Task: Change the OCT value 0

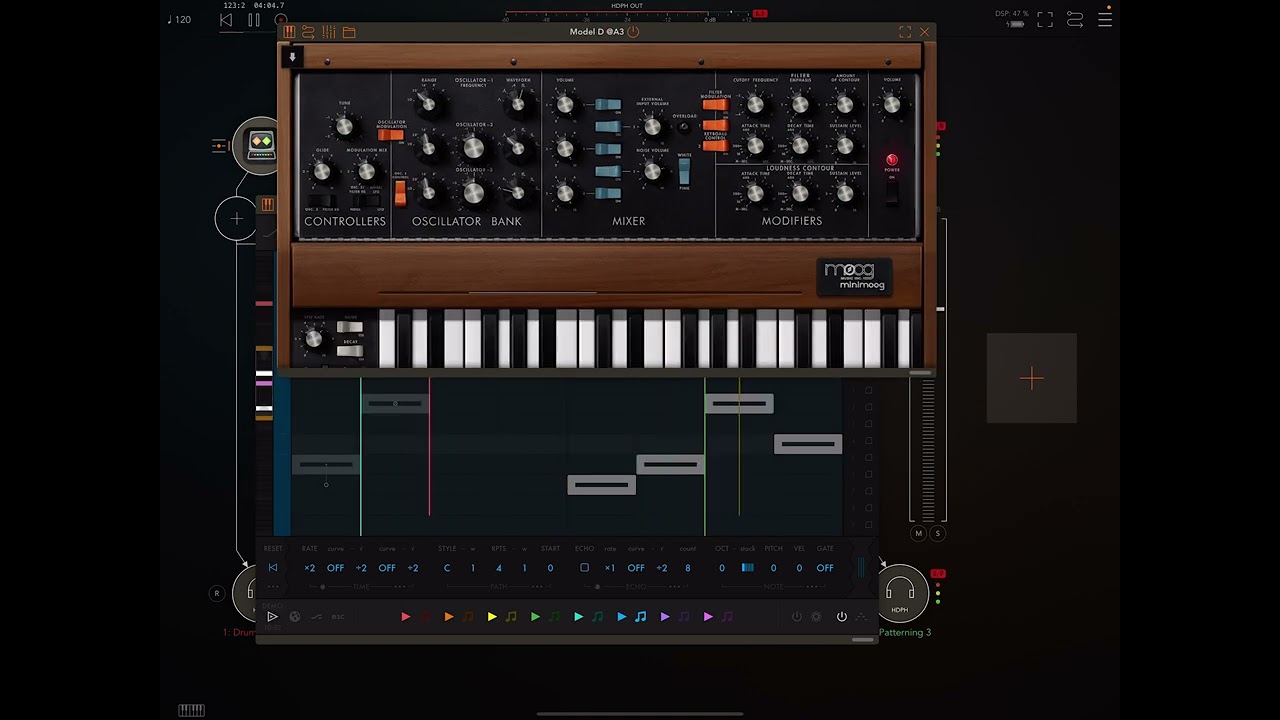Action: pos(722,568)
